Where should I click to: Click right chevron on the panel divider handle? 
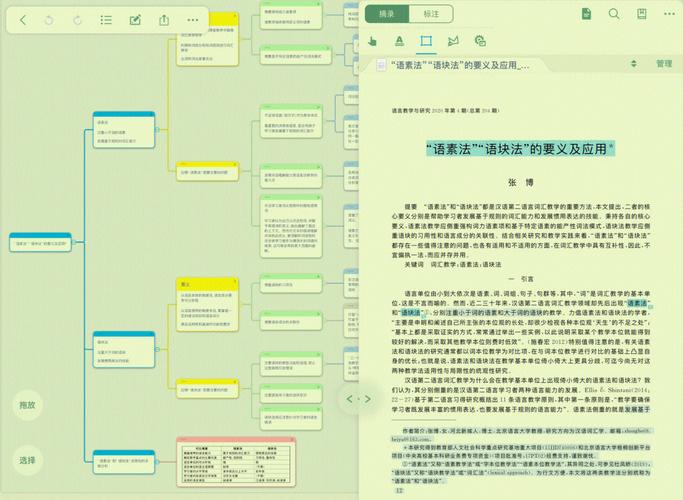368,399
